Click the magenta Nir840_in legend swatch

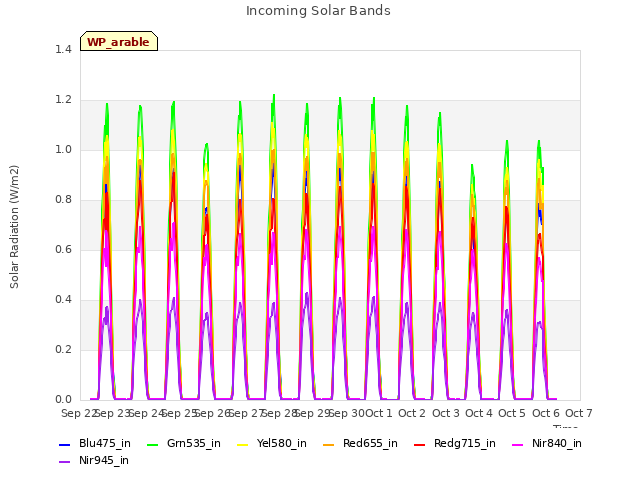click(518, 444)
